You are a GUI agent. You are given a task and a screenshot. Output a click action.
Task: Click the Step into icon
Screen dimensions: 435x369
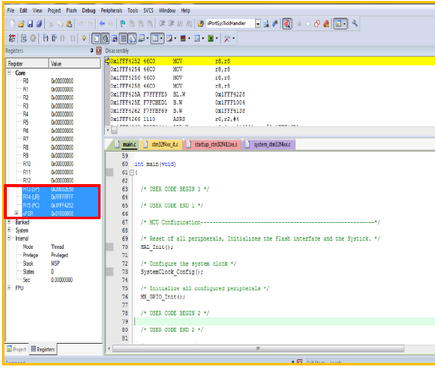click(x=45, y=38)
